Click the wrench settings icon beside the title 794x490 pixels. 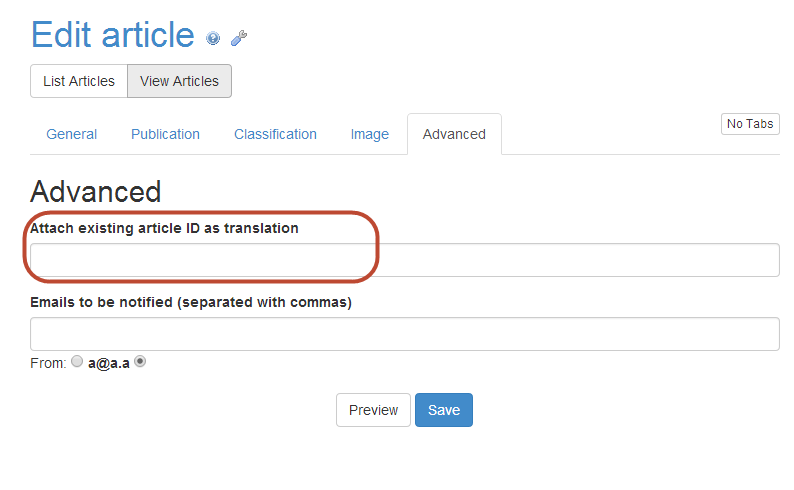(x=239, y=38)
